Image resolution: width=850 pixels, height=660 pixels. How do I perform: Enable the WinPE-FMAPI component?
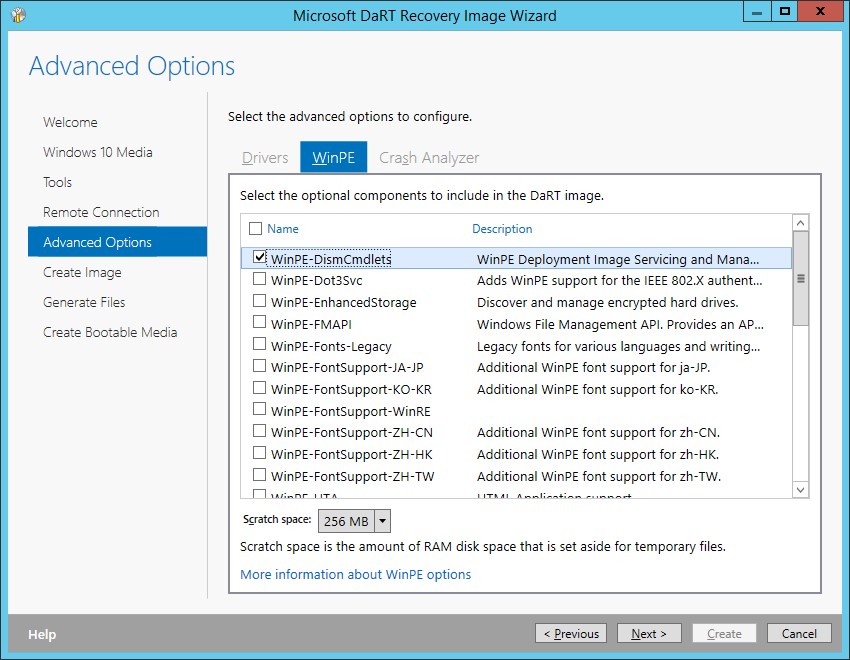click(259, 324)
